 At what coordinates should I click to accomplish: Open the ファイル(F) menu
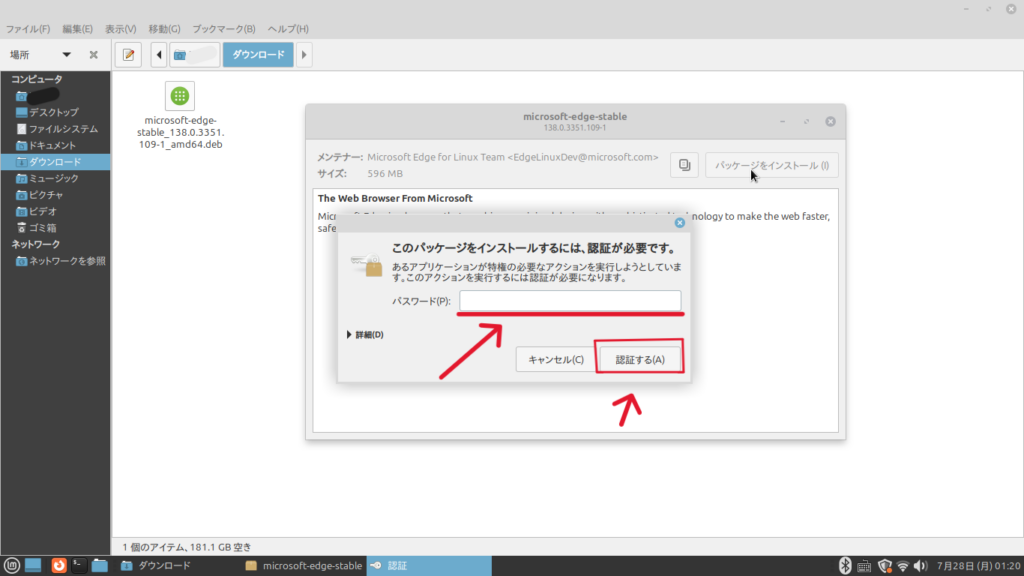pyautogui.click(x=27, y=29)
